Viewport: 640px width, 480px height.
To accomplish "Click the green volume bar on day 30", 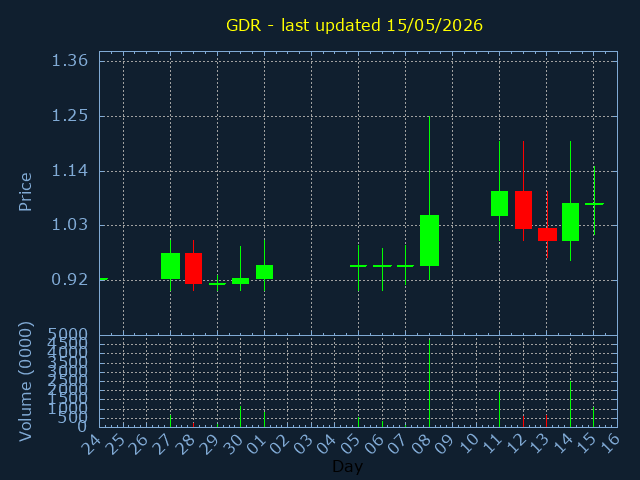I will click(x=240, y=417).
